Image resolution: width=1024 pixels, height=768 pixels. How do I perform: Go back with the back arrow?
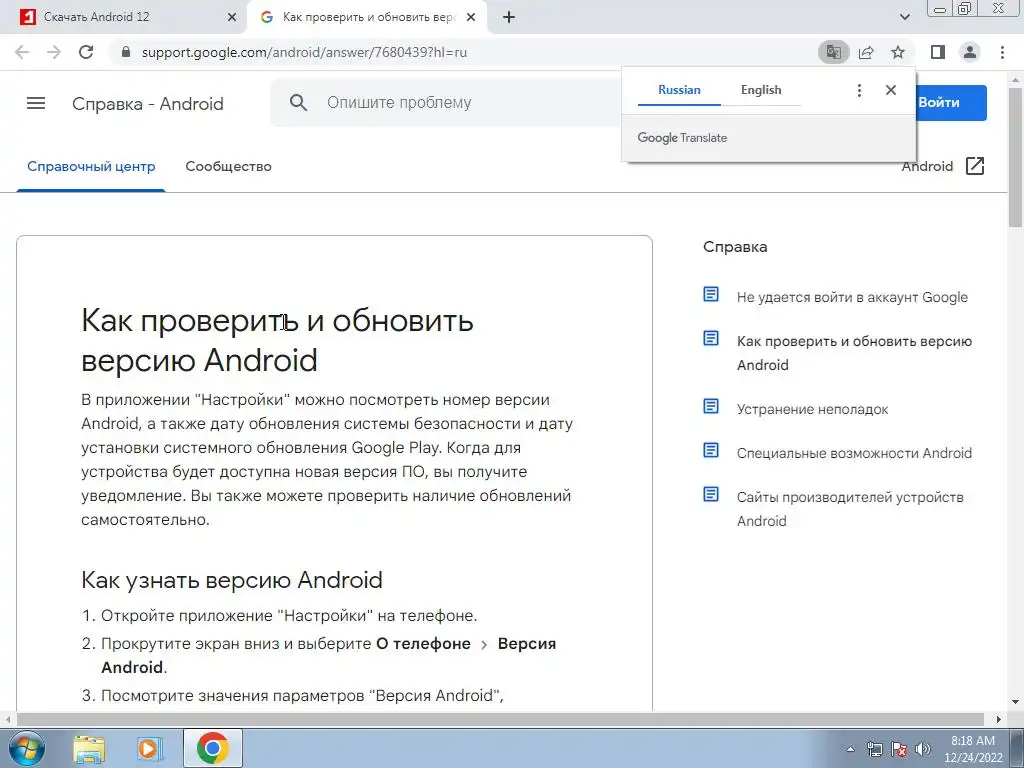22,52
